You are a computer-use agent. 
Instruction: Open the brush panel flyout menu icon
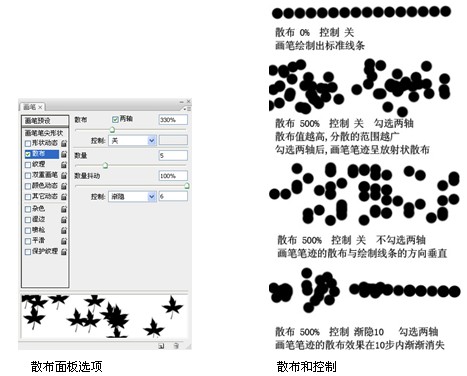[x=187, y=109]
